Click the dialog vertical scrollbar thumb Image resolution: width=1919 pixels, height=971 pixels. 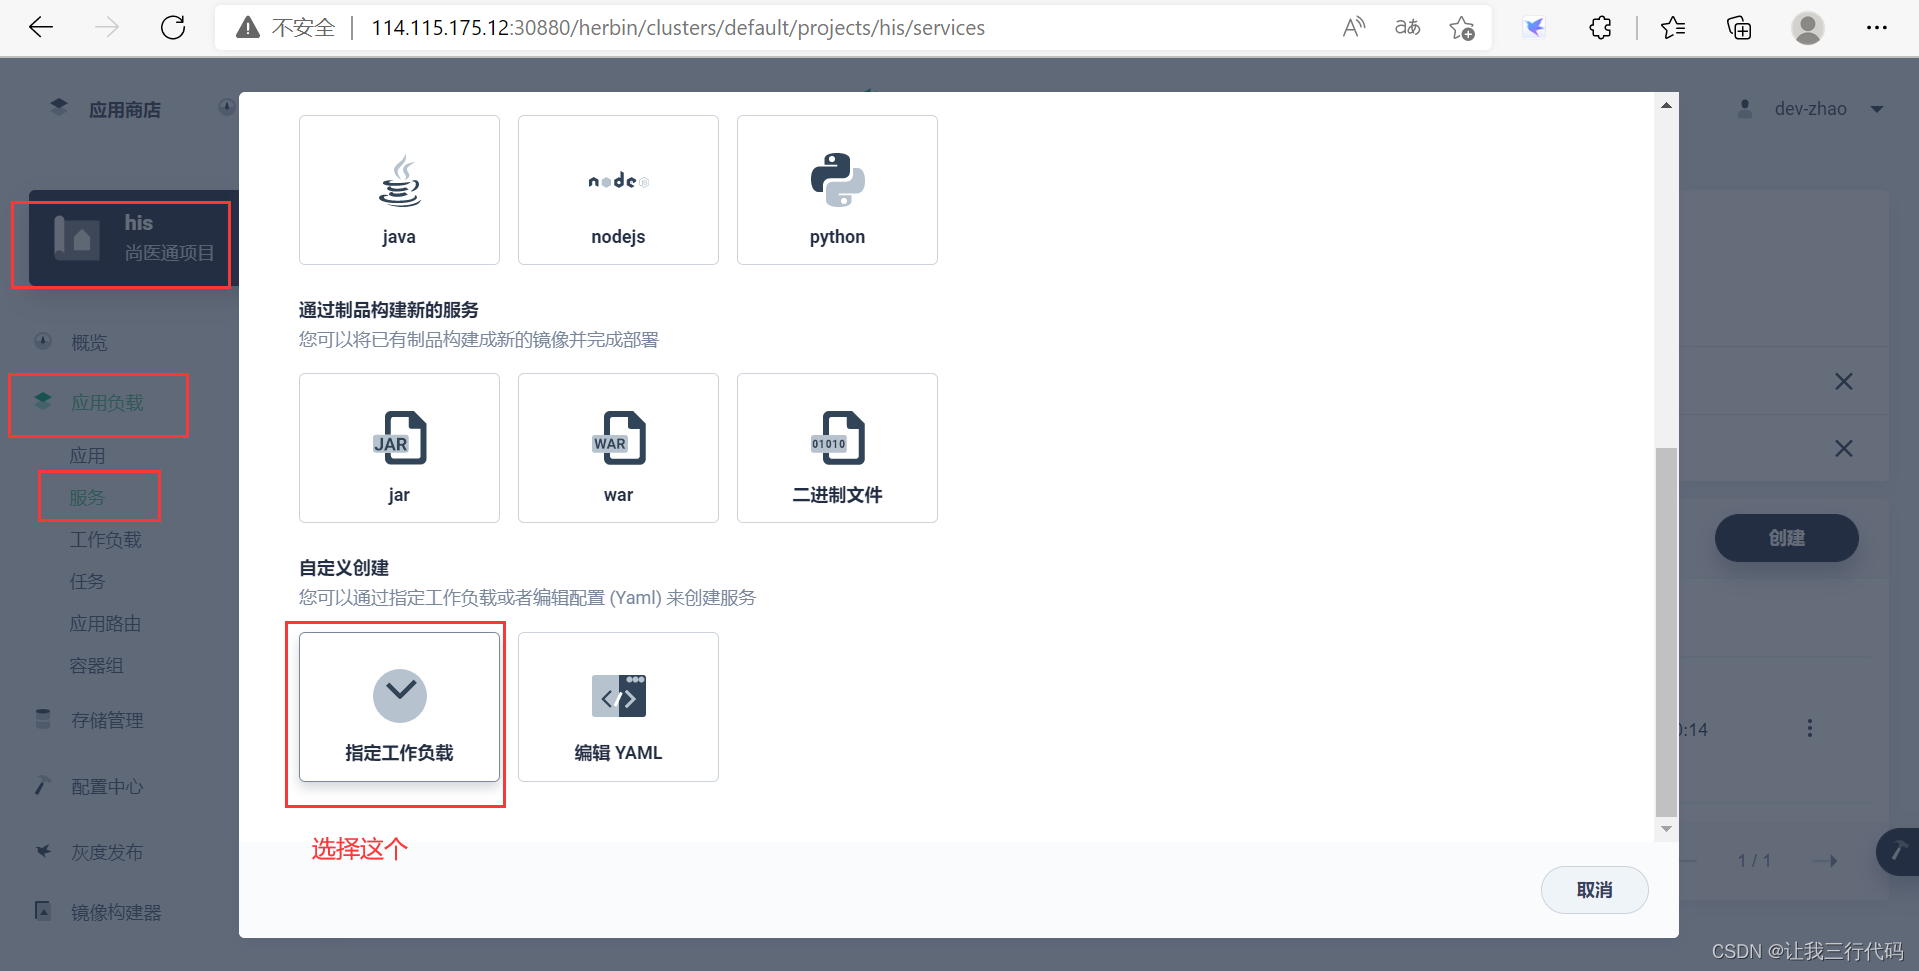point(1666,632)
